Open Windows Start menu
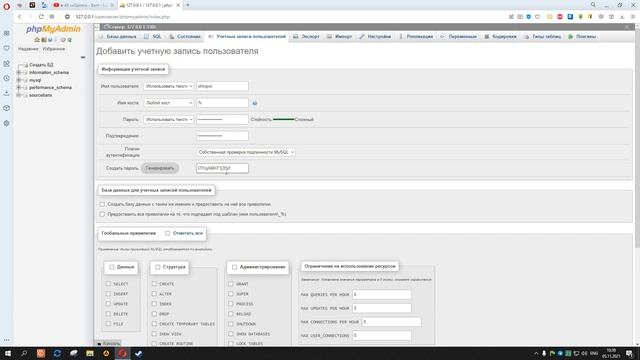640x360 pixels. click(8, 353)
